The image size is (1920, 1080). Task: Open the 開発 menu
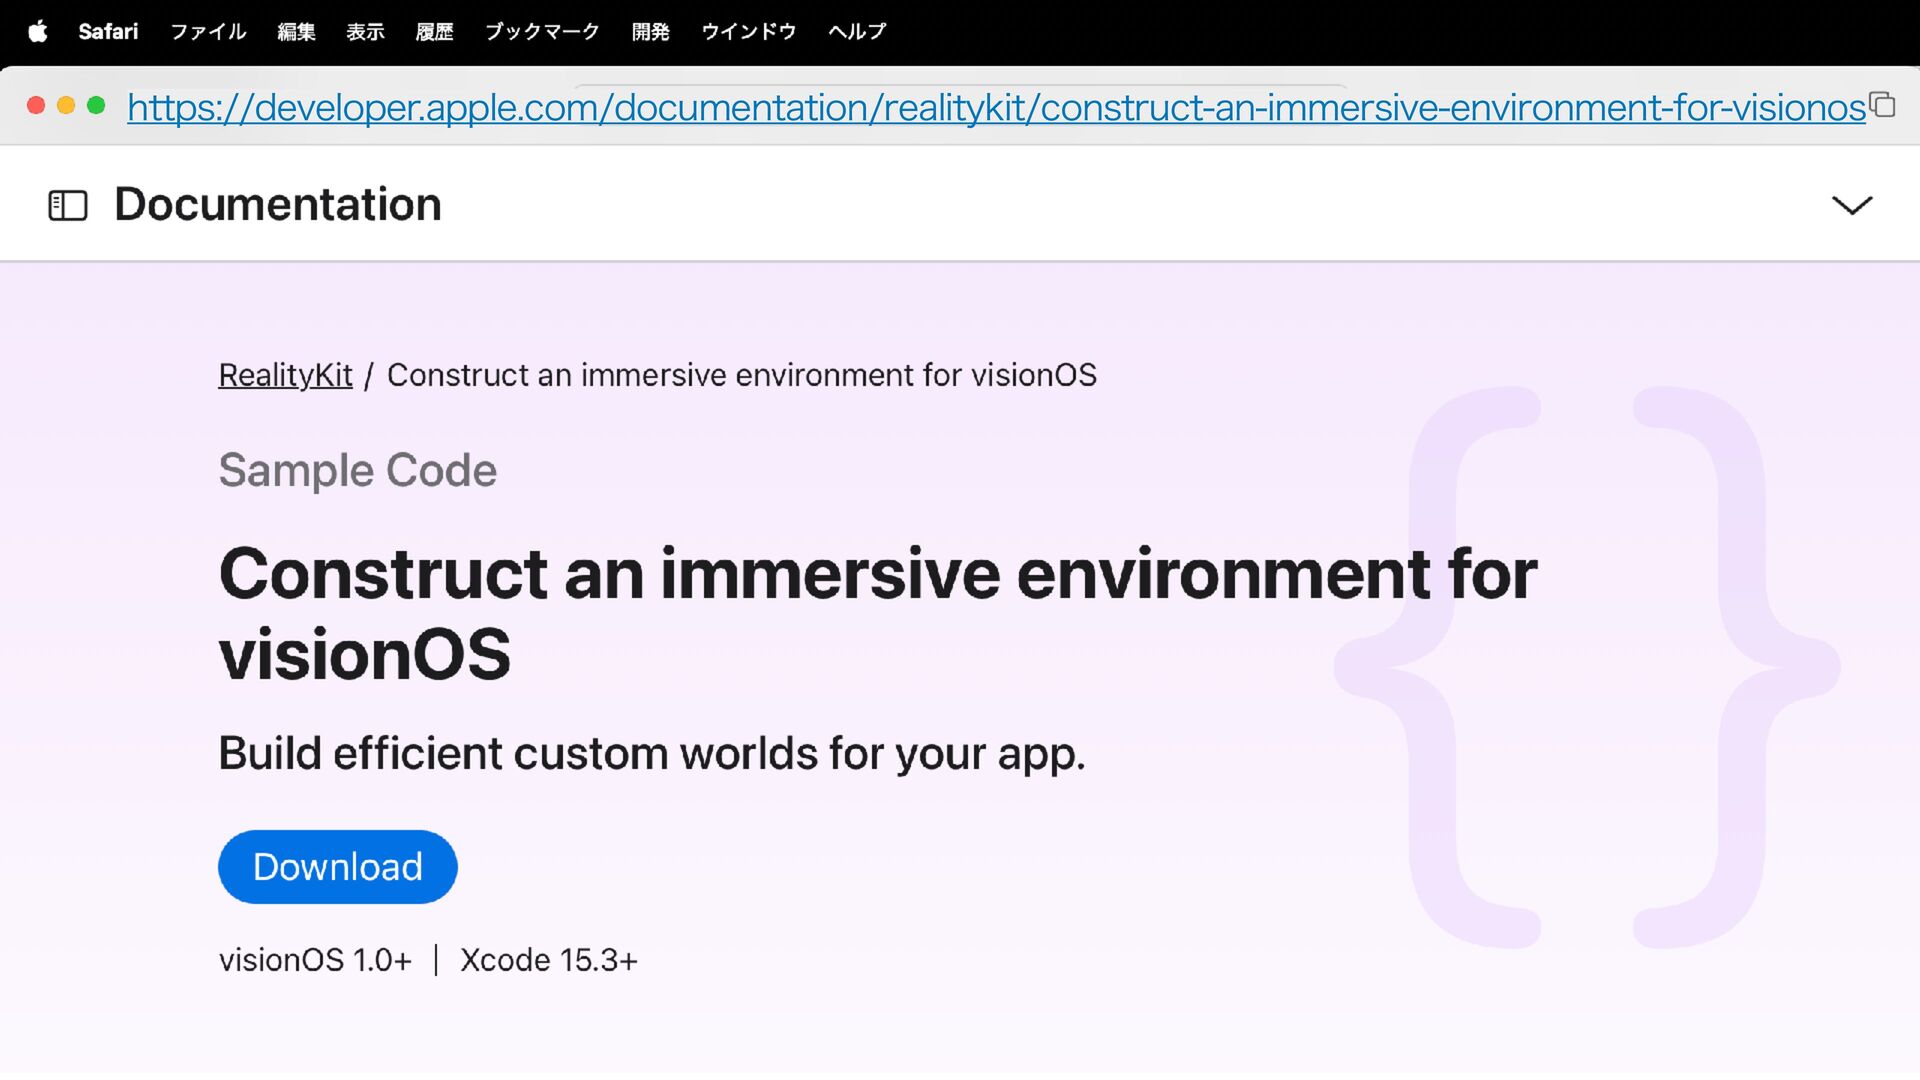point(650,31)
